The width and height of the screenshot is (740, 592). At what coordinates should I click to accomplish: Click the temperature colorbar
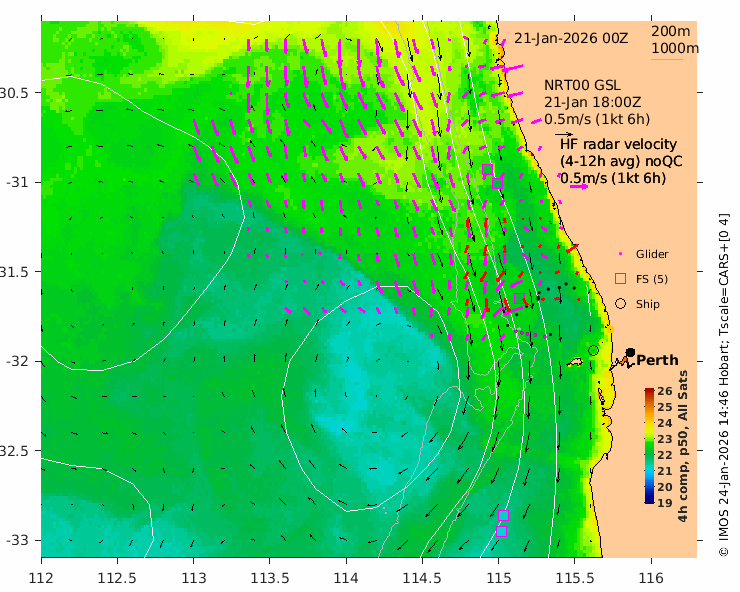tap(650, 446)
